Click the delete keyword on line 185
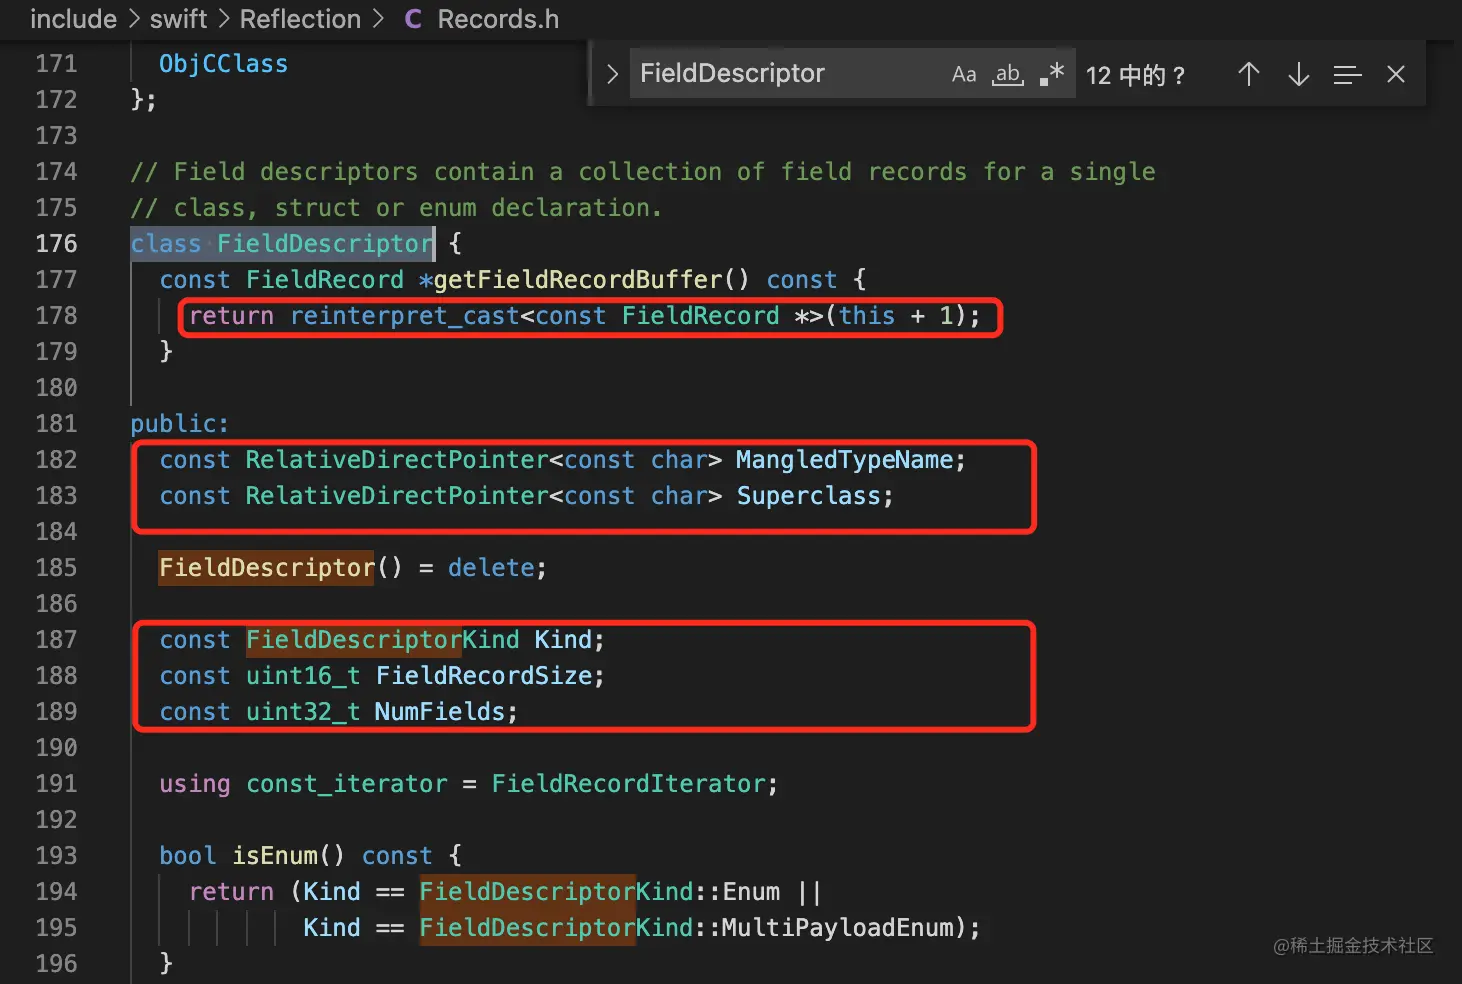 click(491, 568)
